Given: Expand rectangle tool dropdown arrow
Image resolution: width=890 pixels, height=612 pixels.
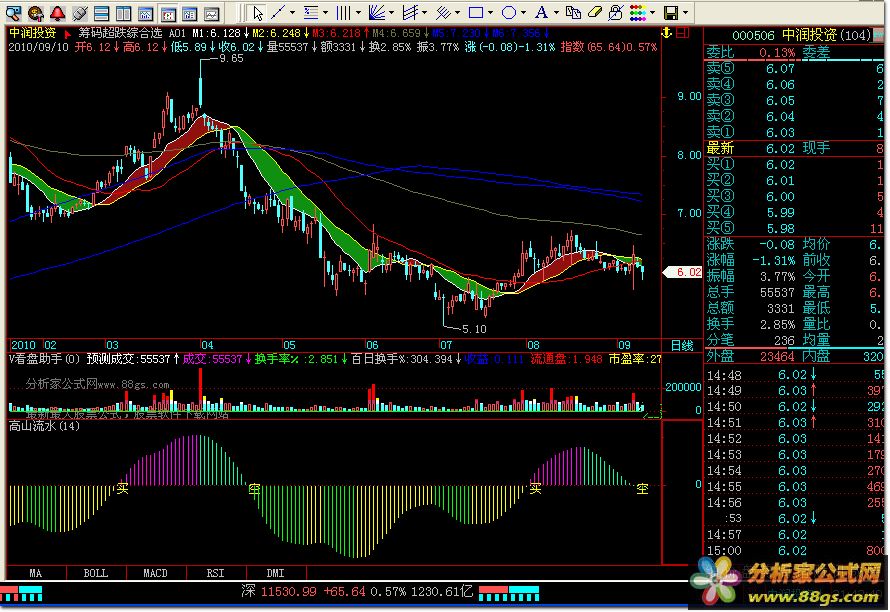Looking at the screenshot, I should tap(490, 12).
